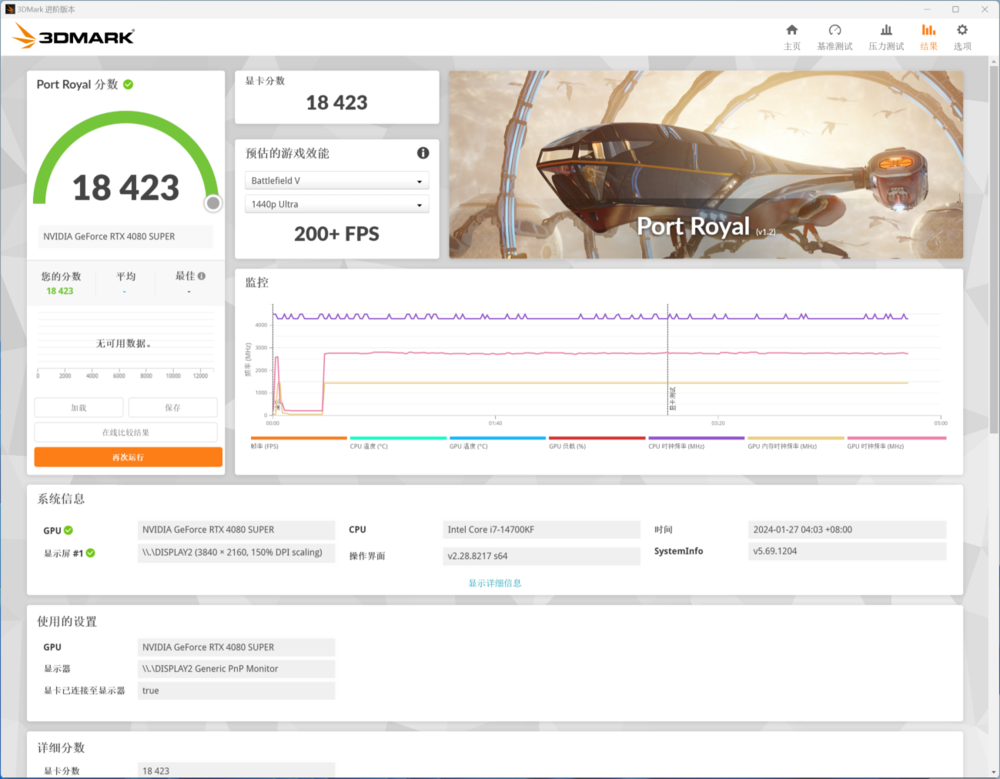Click the orange 再次运行 run again button
This screenshot has height=779, width=1000.
(128, 457)
